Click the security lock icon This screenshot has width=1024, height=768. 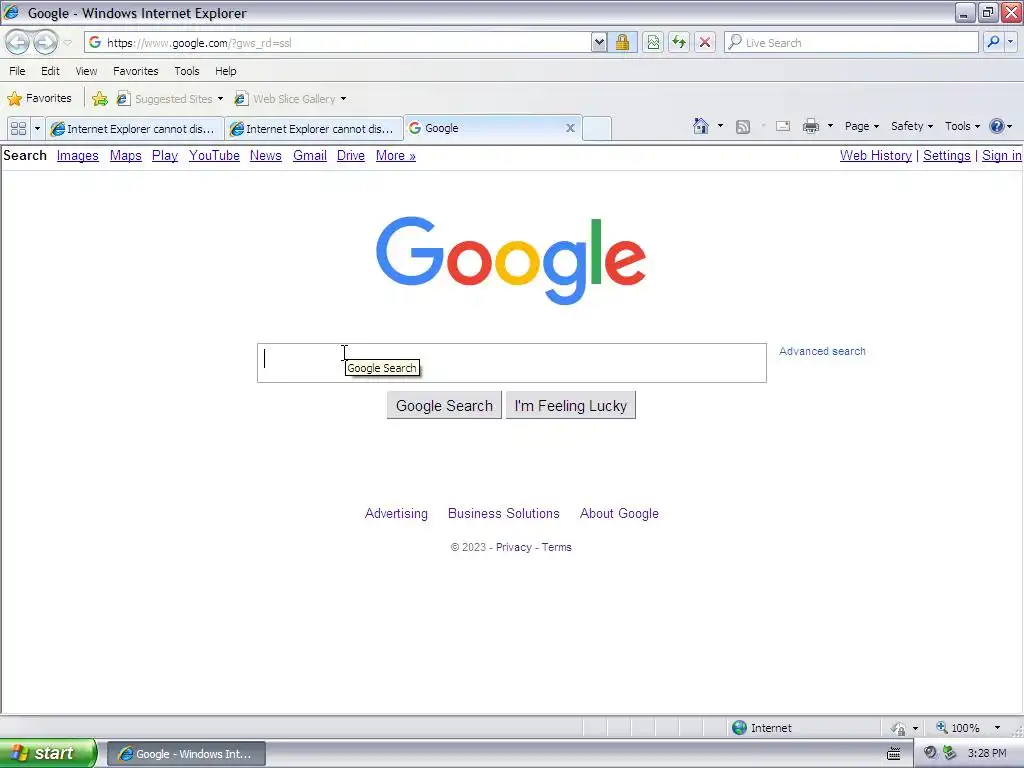click(622, 42)
